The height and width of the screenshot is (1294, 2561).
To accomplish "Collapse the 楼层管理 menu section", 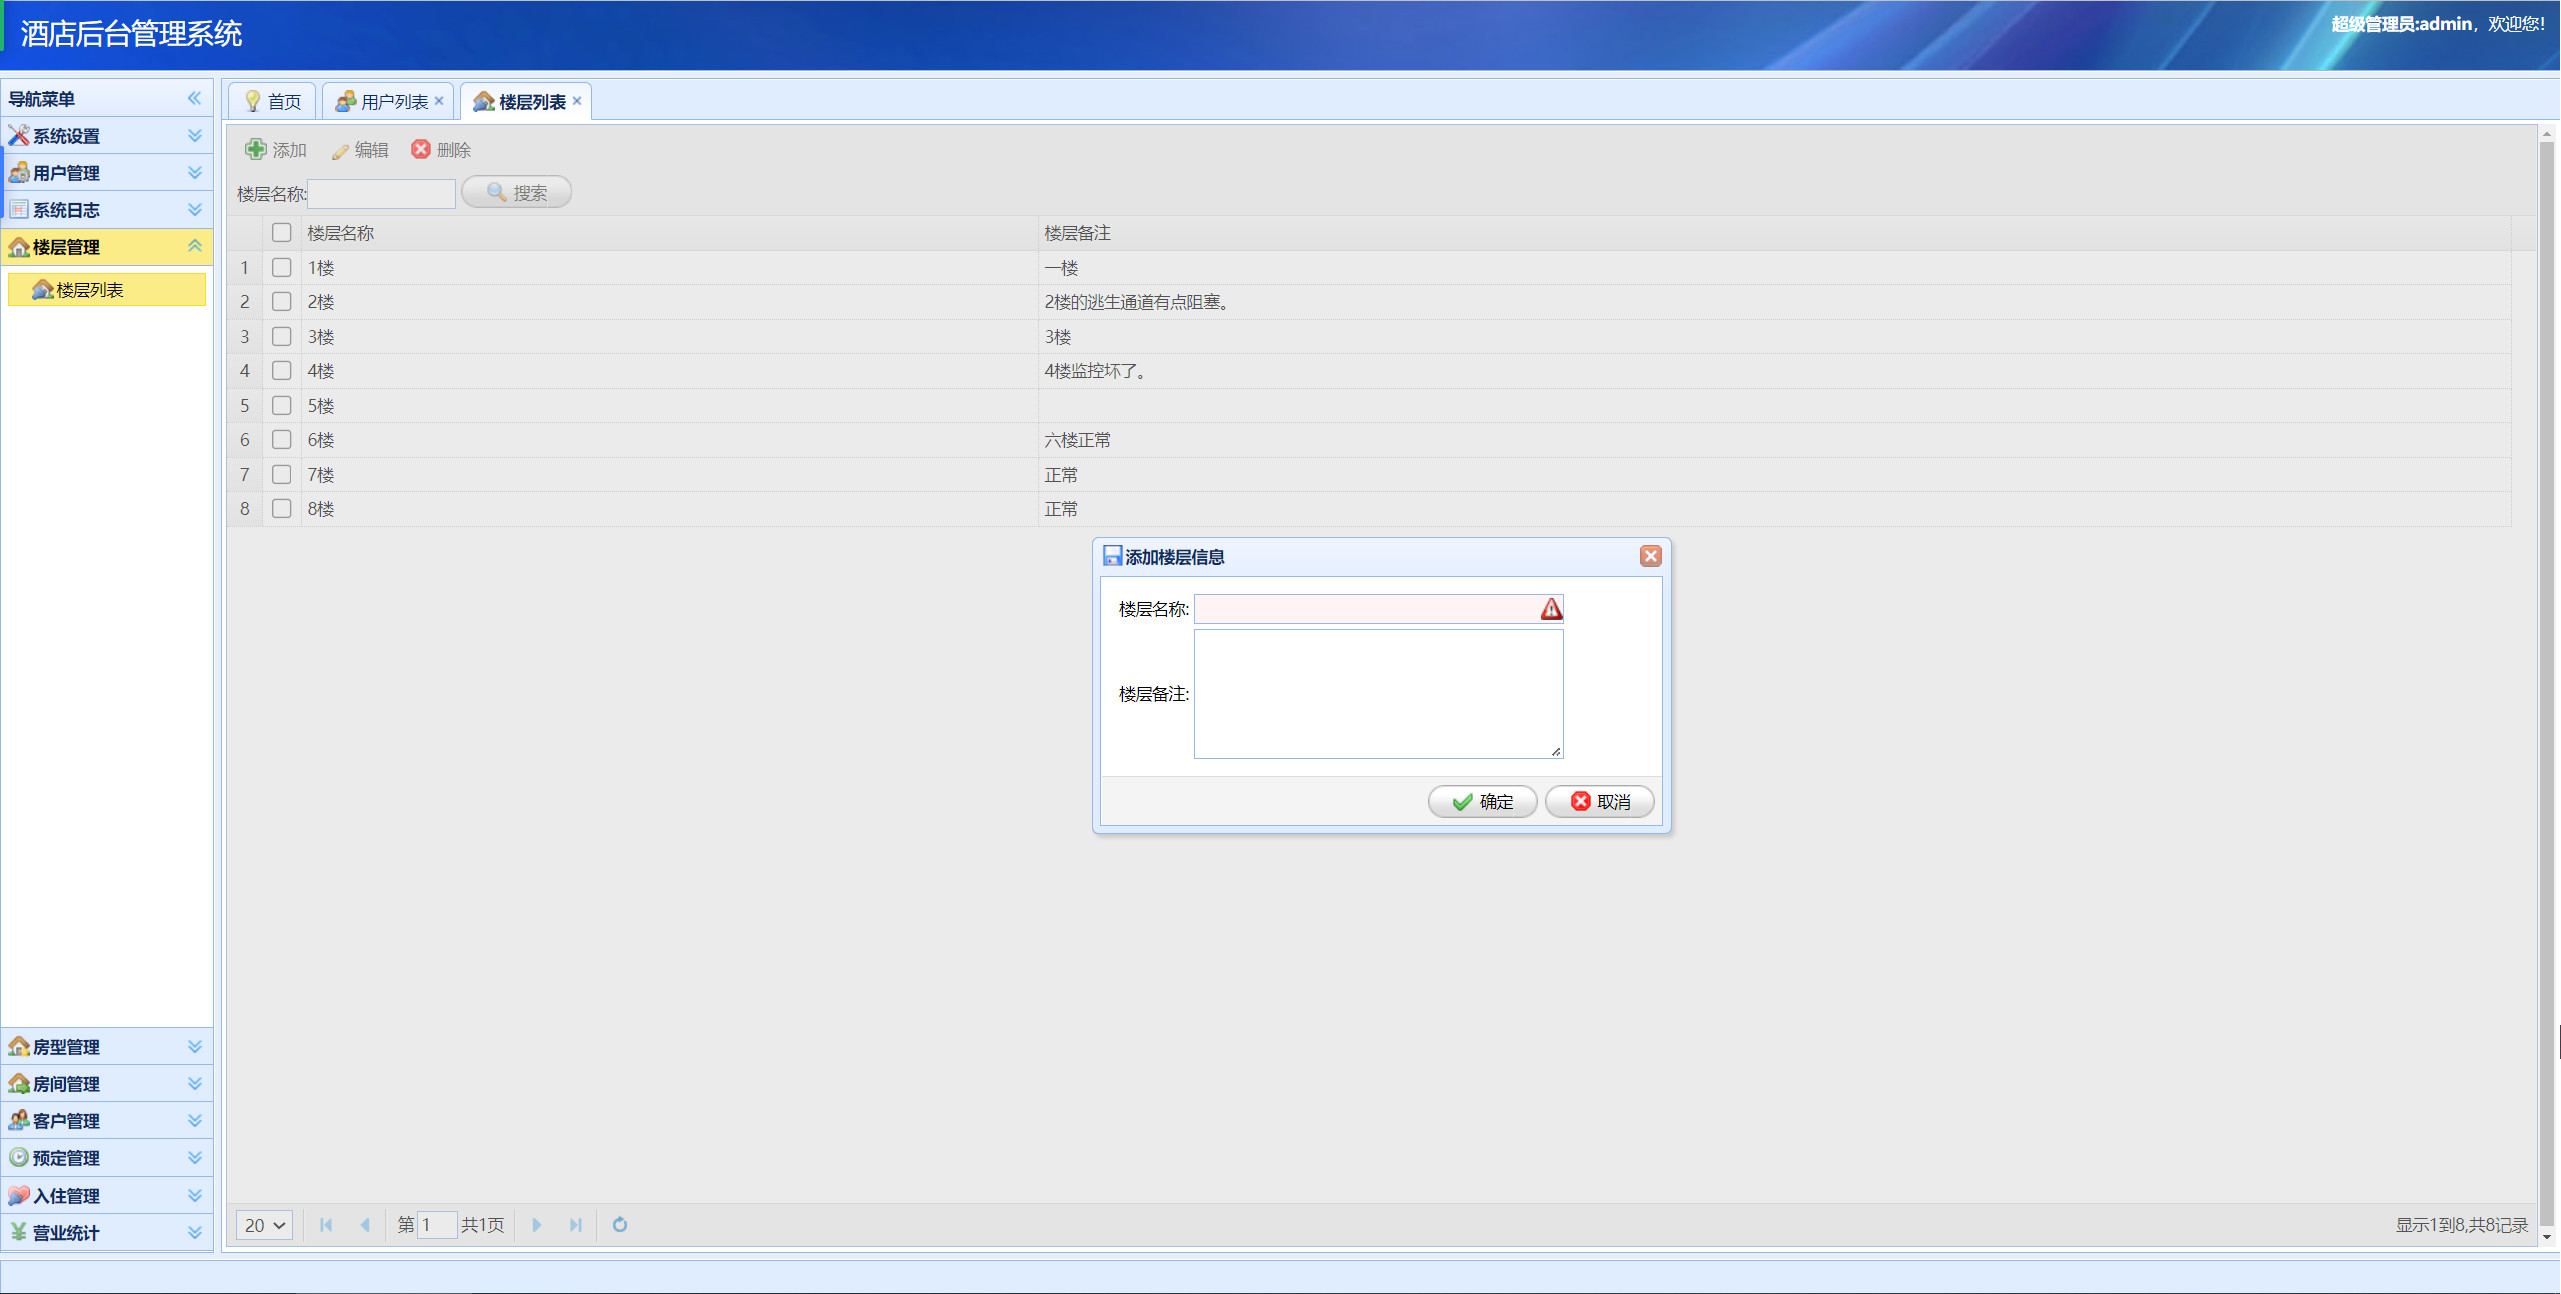I will (x=195, y=246).
